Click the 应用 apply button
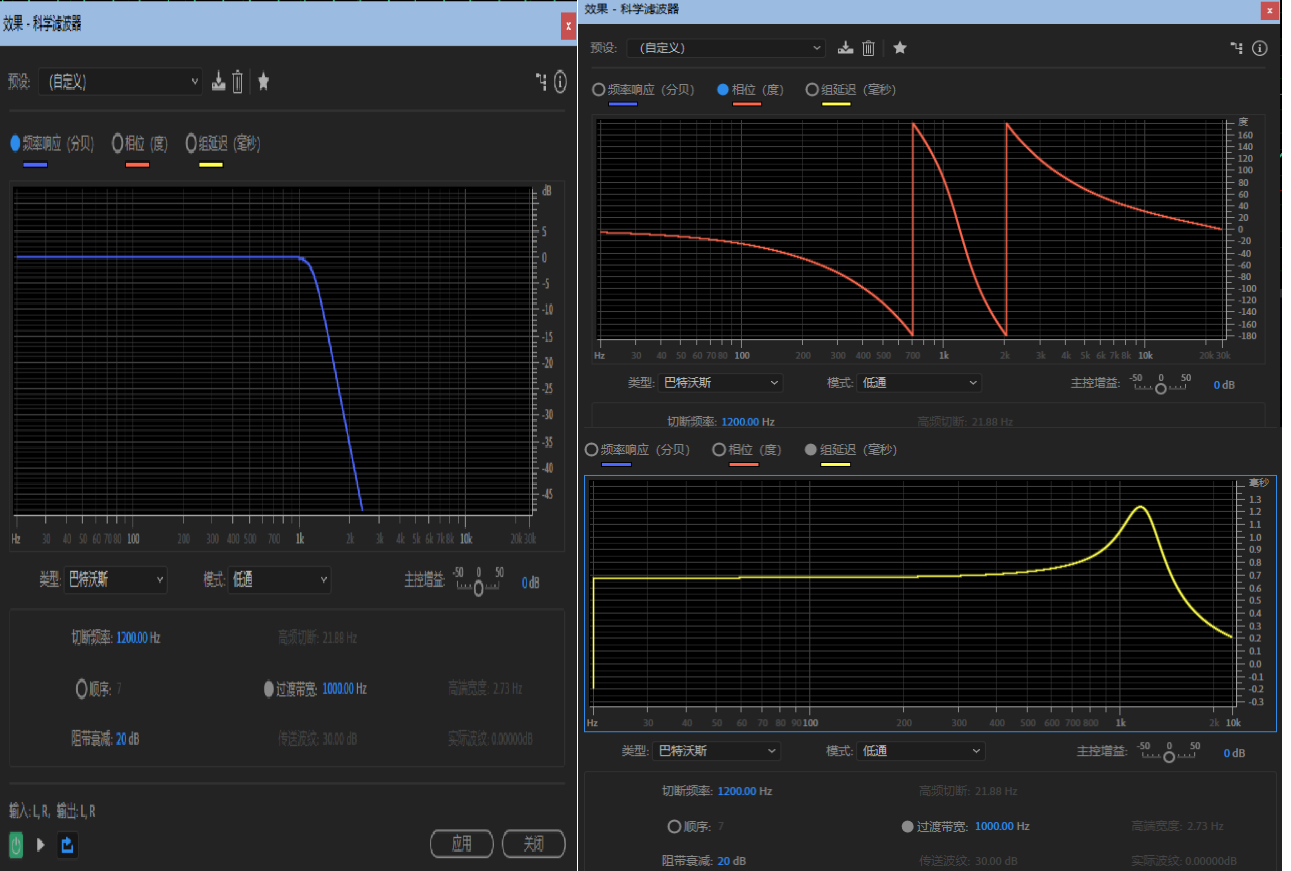1291x871 pixels. 461,844
